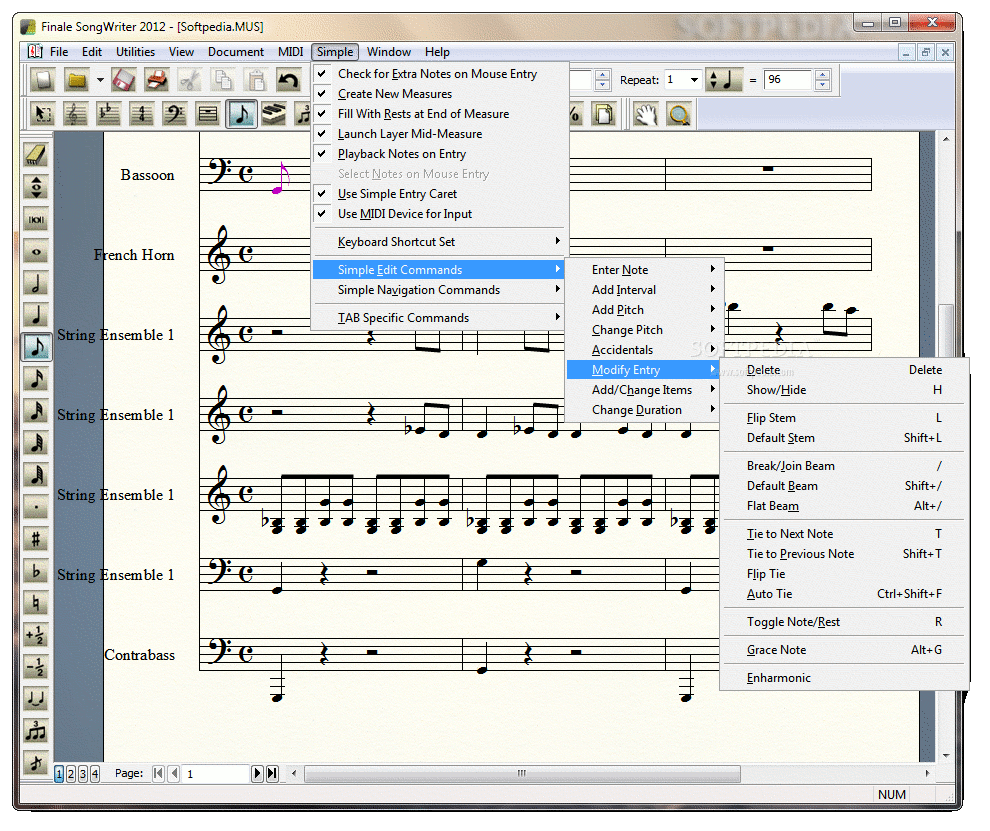
Task: Expand the Add Interval submenu
Action: (645, 290)
